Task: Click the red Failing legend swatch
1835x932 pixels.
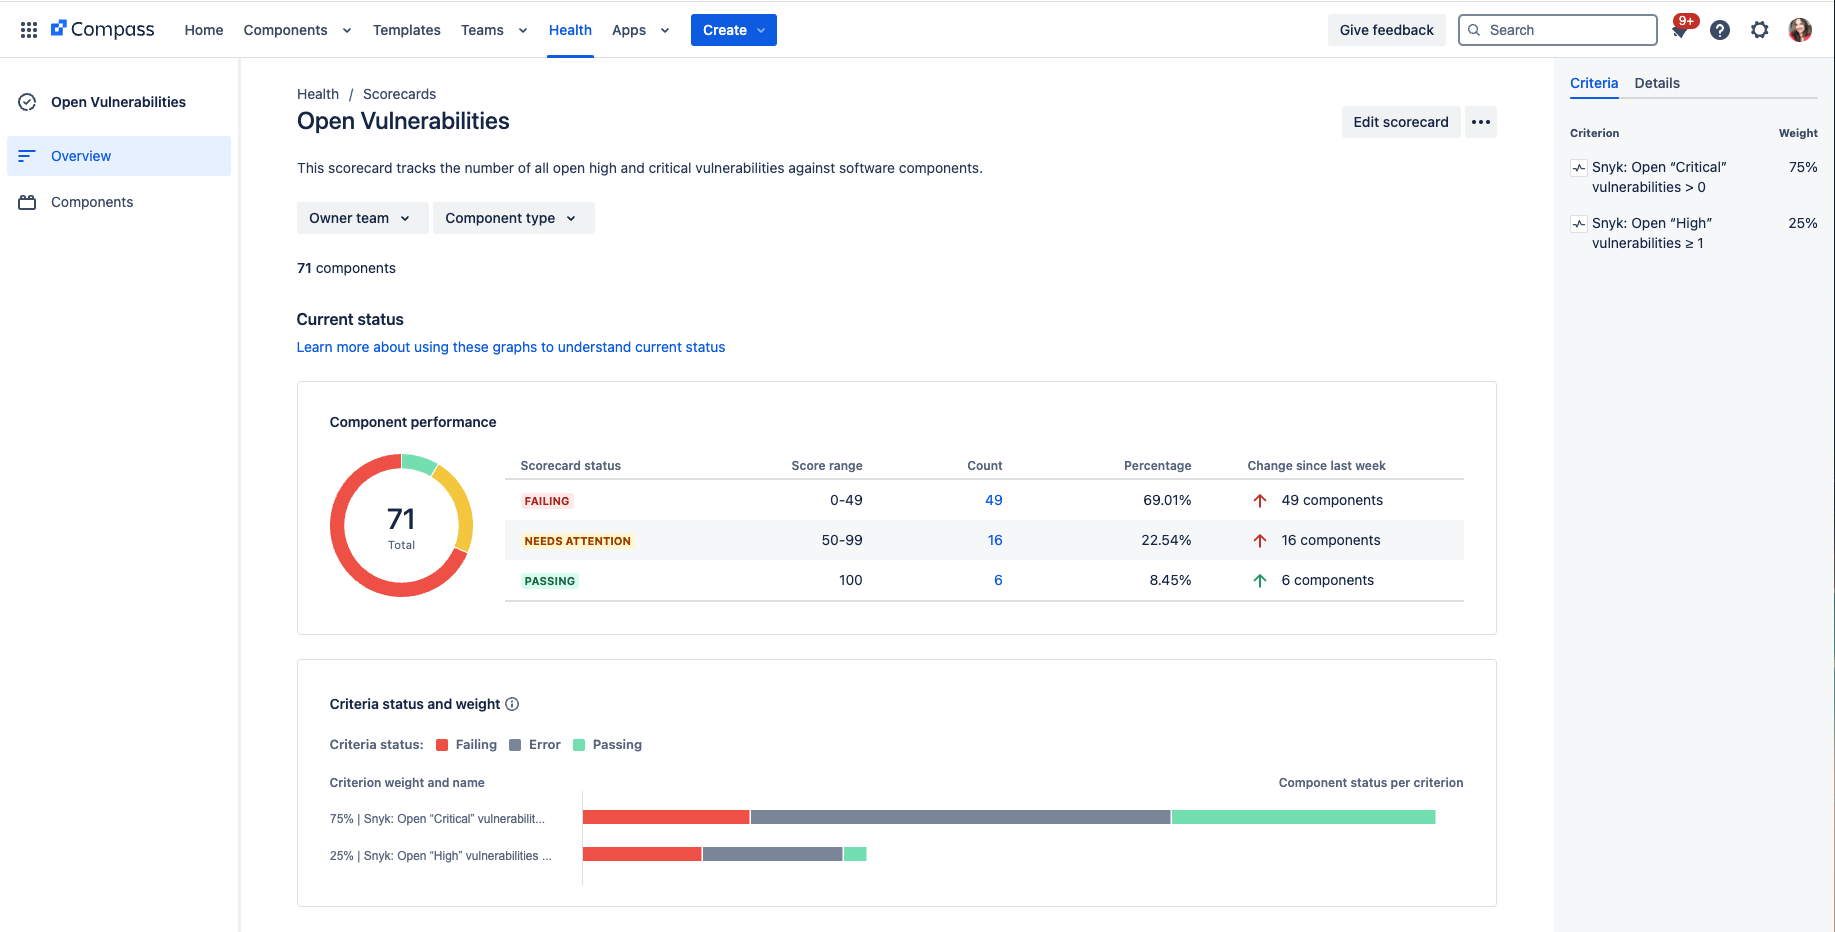Action: [442, 744]
